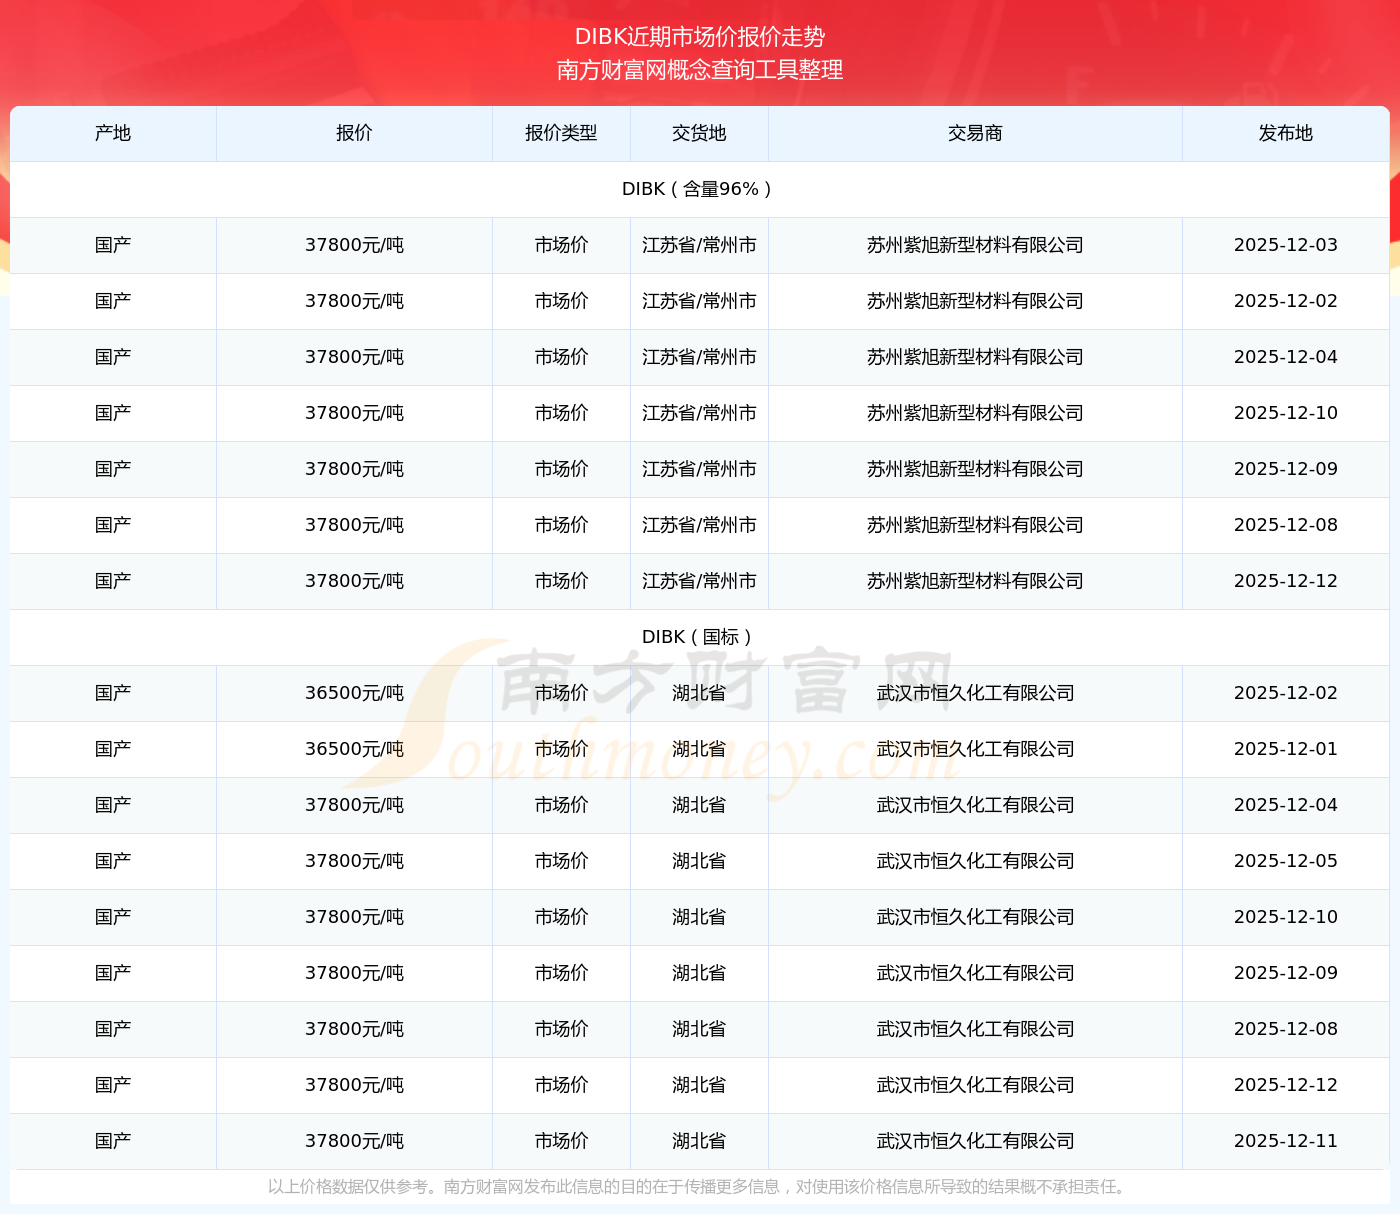Click the subtitle "南方财富网概念查询工具整理"

coord(700,70)
